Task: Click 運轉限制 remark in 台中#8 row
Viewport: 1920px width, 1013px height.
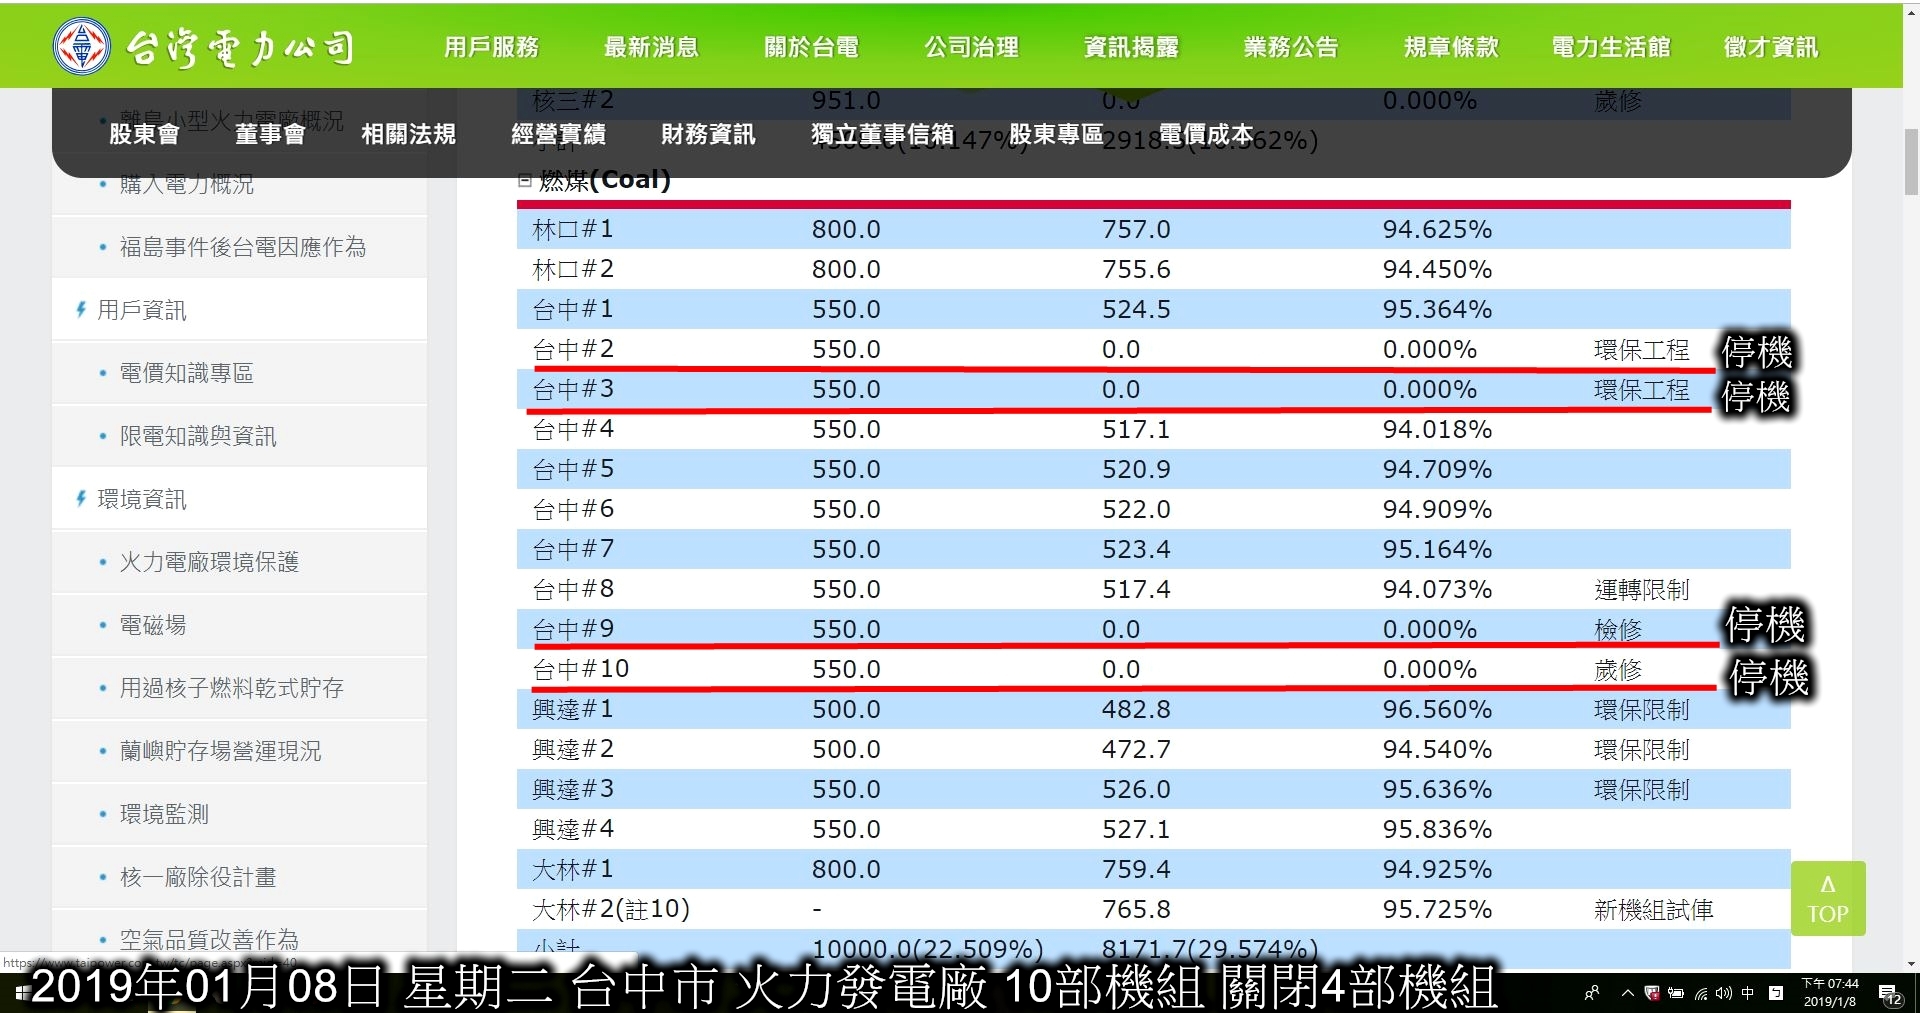Action: [x=1641, y=590]
